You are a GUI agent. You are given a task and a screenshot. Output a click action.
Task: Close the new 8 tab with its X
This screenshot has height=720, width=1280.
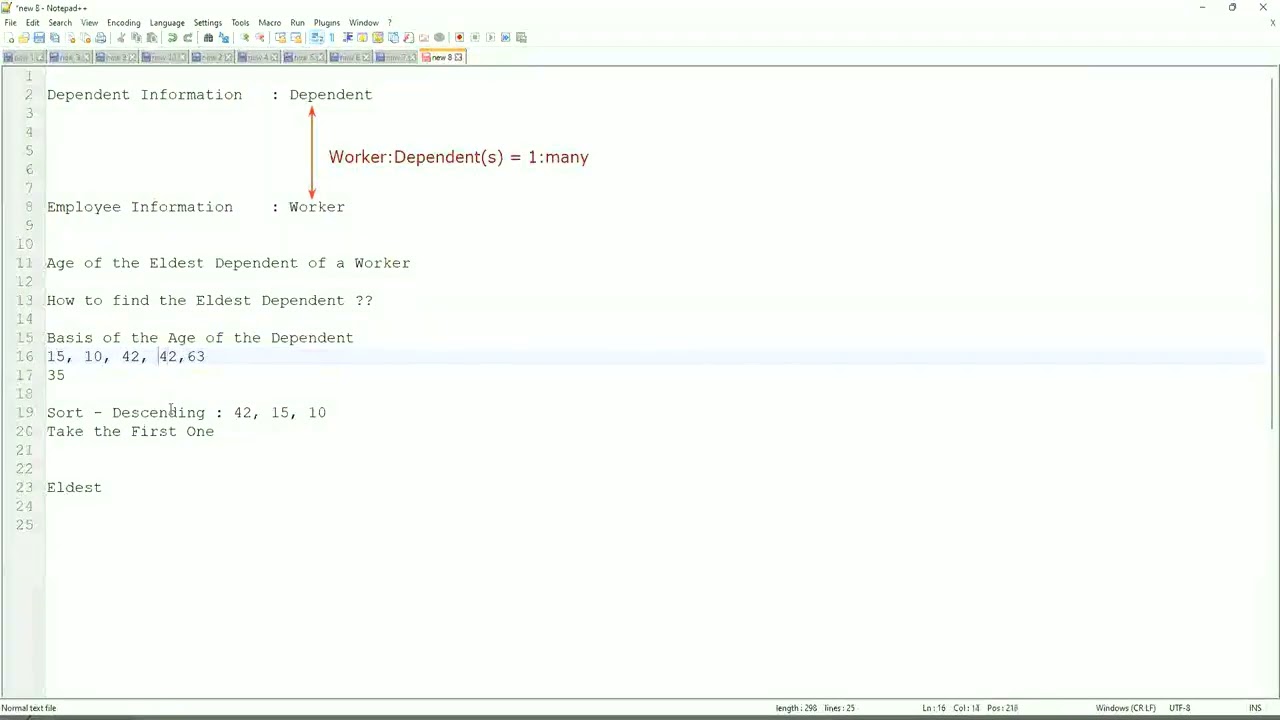(459, 58)
